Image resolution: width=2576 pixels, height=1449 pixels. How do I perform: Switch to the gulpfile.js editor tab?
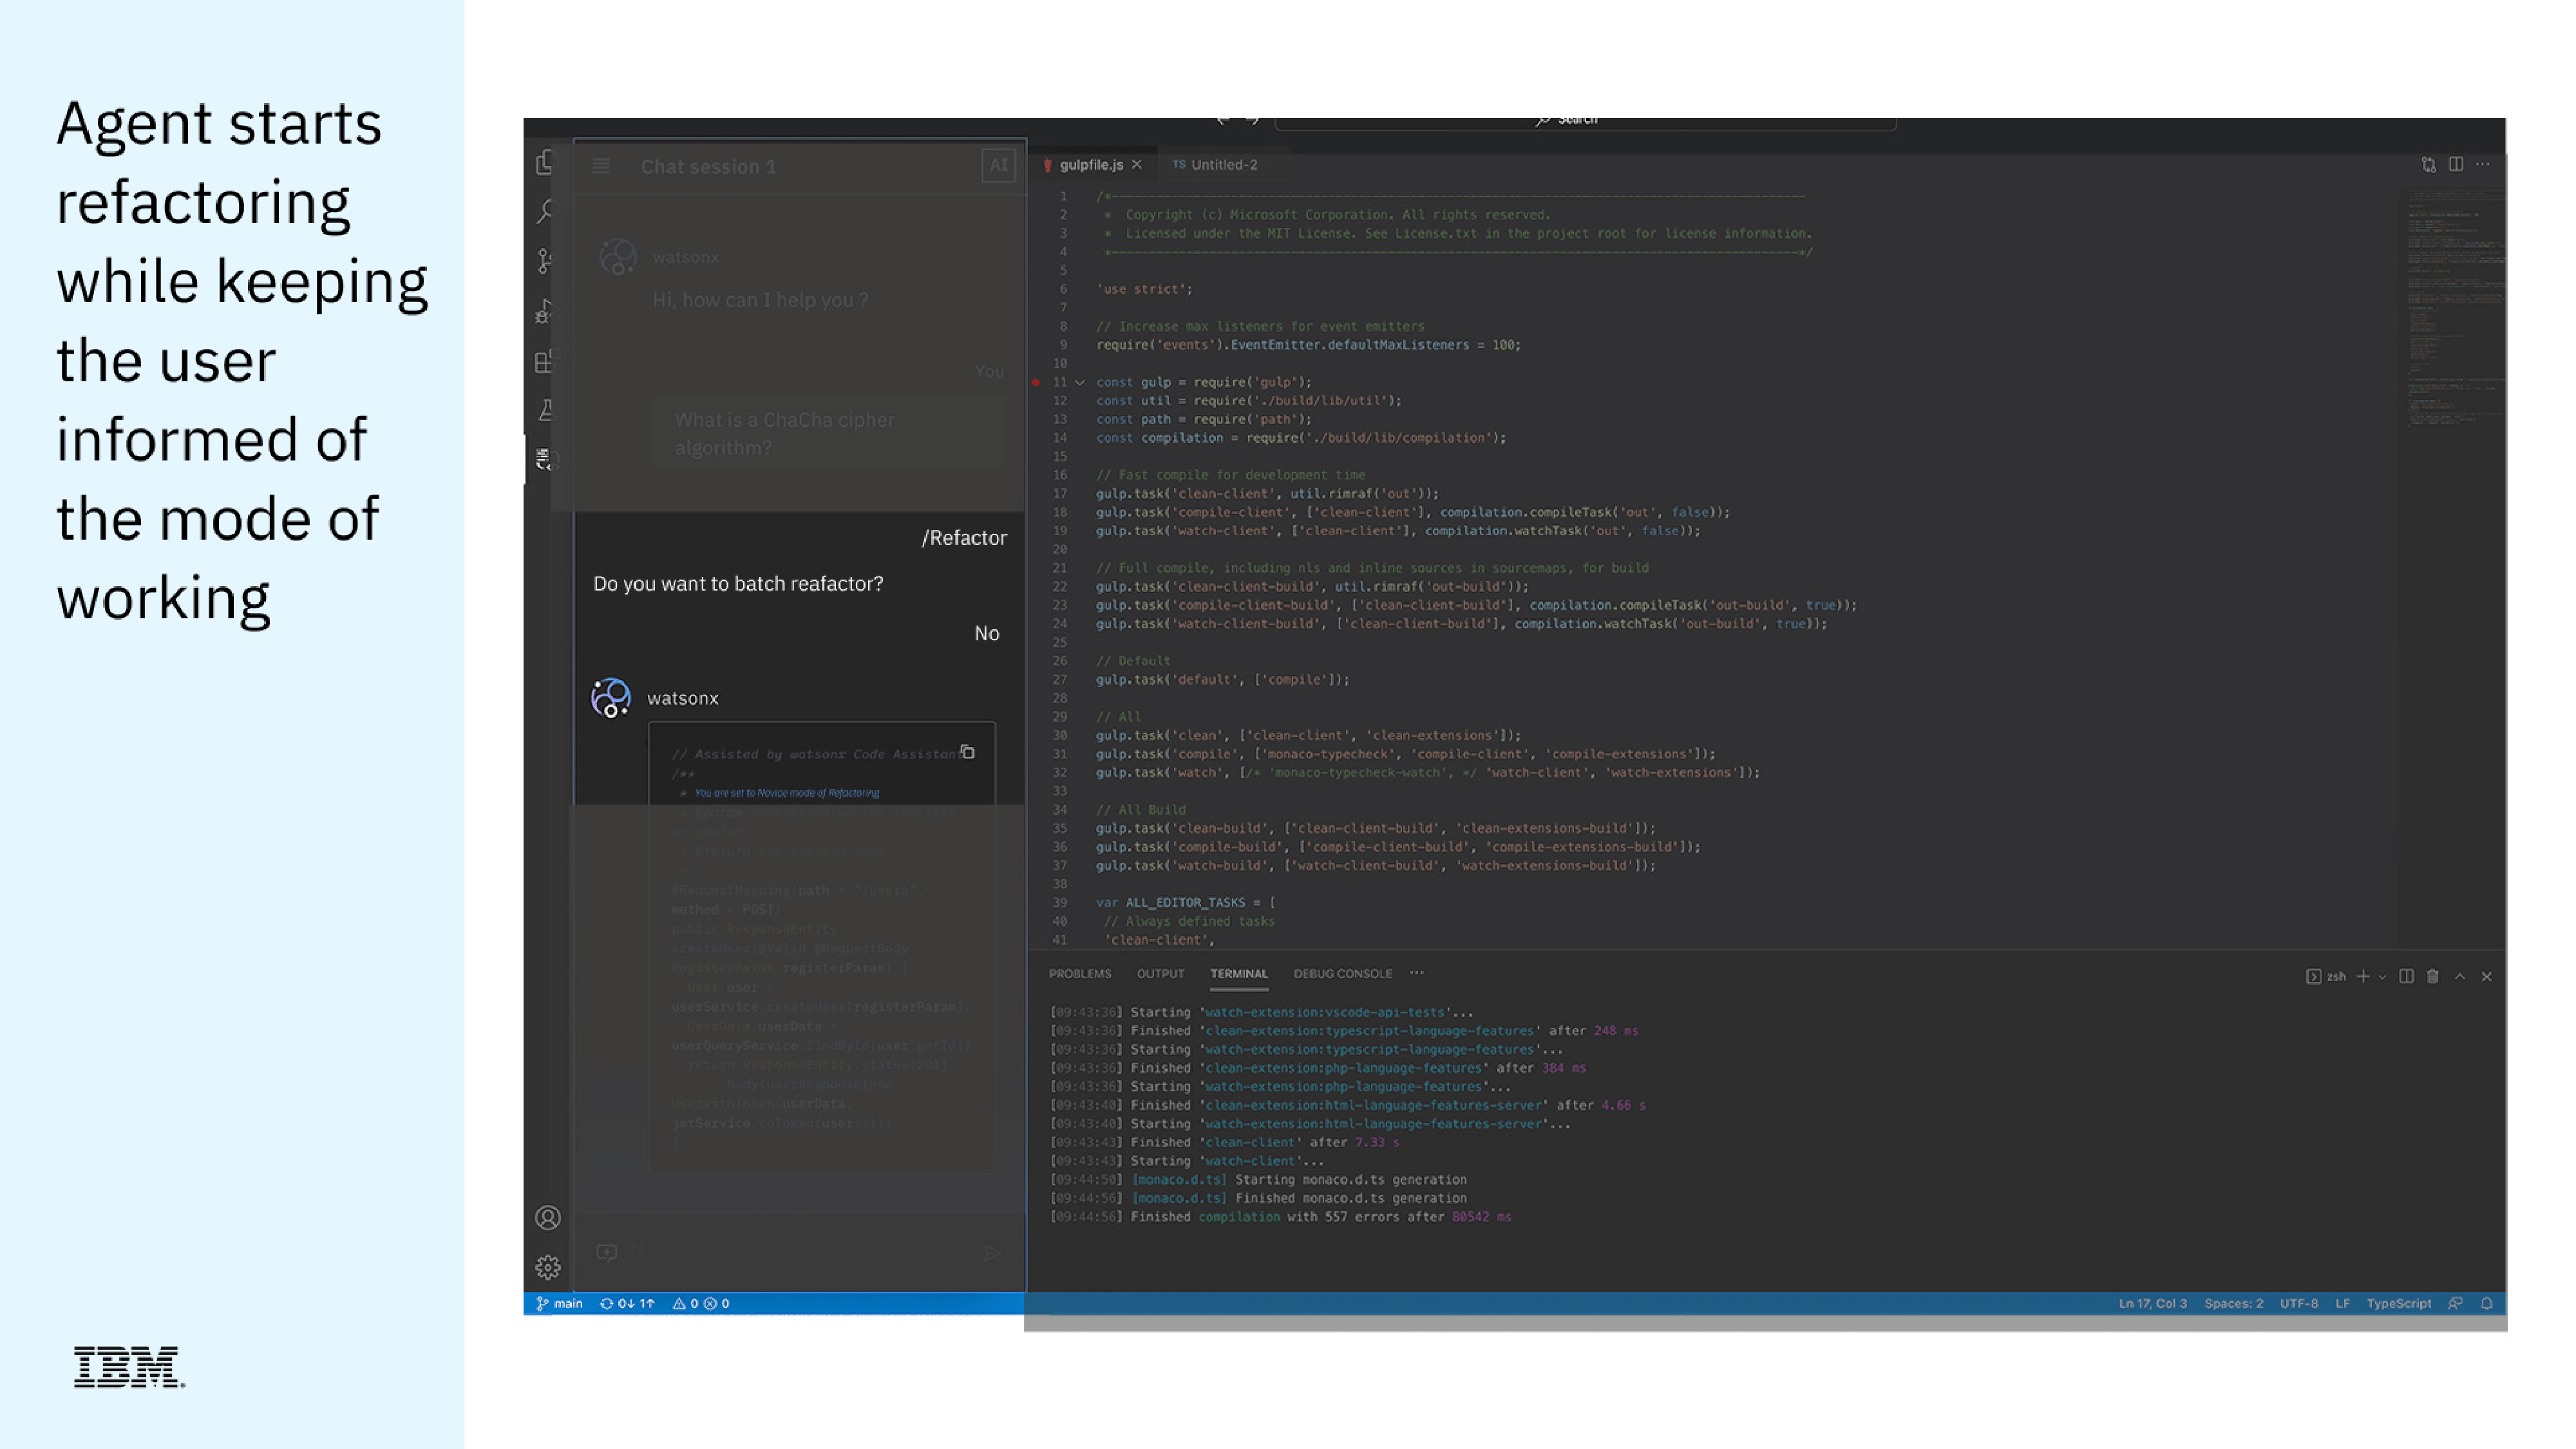coord(1091,165)
